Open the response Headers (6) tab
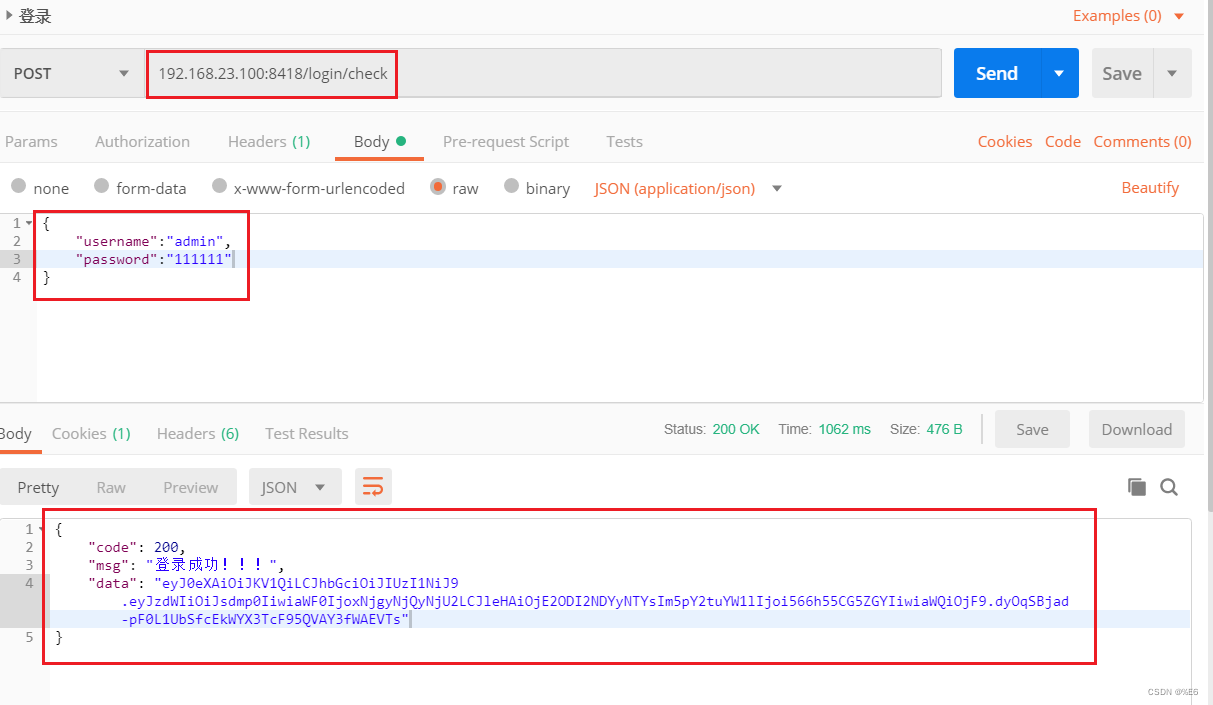 (x=197, y=433)
